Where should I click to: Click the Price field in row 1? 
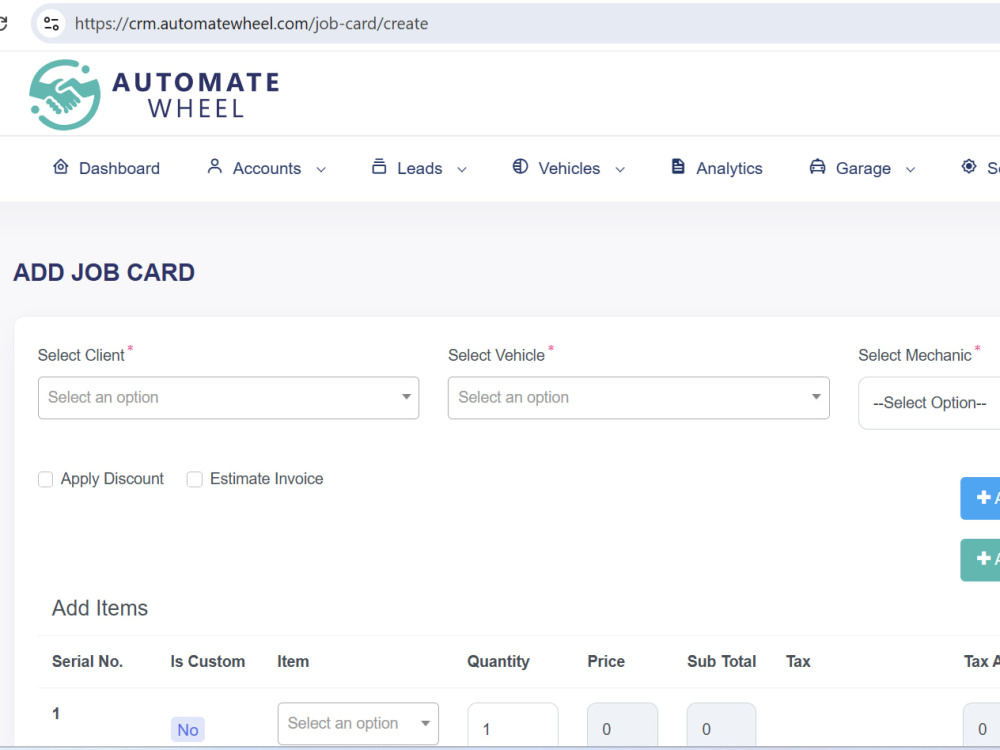tap(622, 726)
